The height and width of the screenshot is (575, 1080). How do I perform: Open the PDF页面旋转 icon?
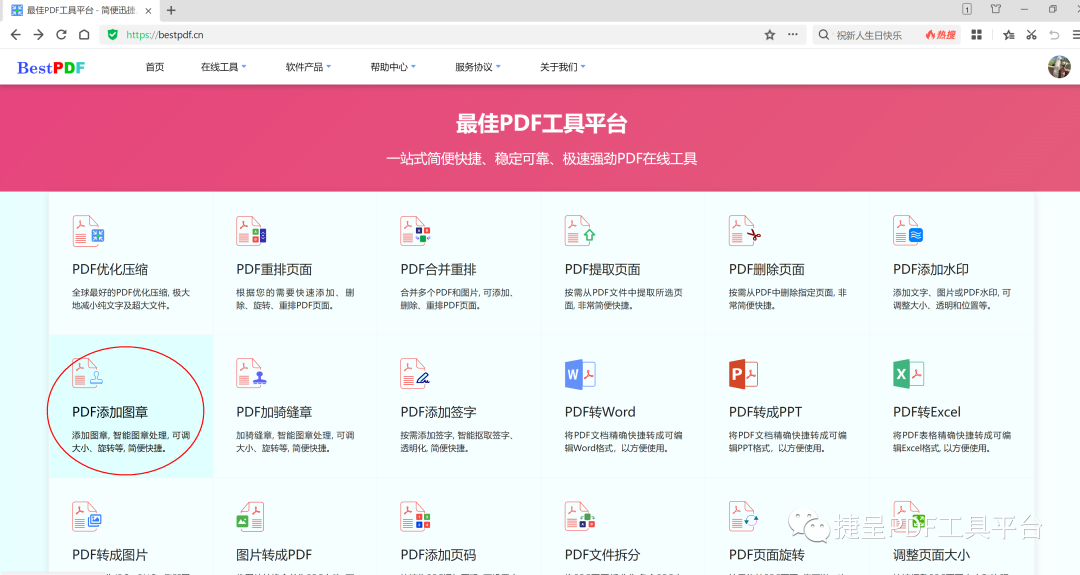[x=744, y=516]
